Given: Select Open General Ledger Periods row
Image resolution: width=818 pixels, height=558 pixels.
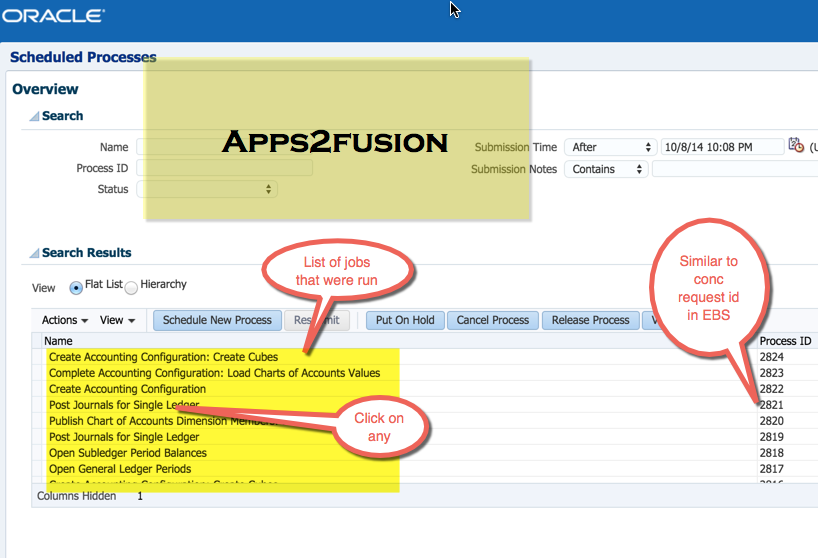Looking at the screenshot, I should 120,469.
